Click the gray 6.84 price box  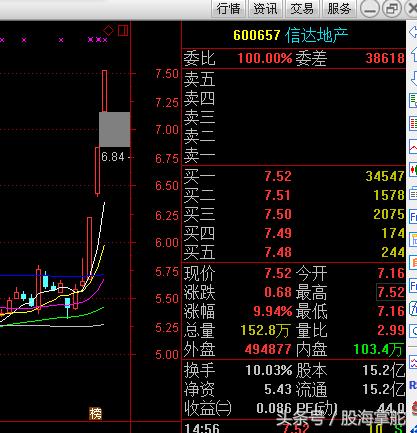click(115, 129)
